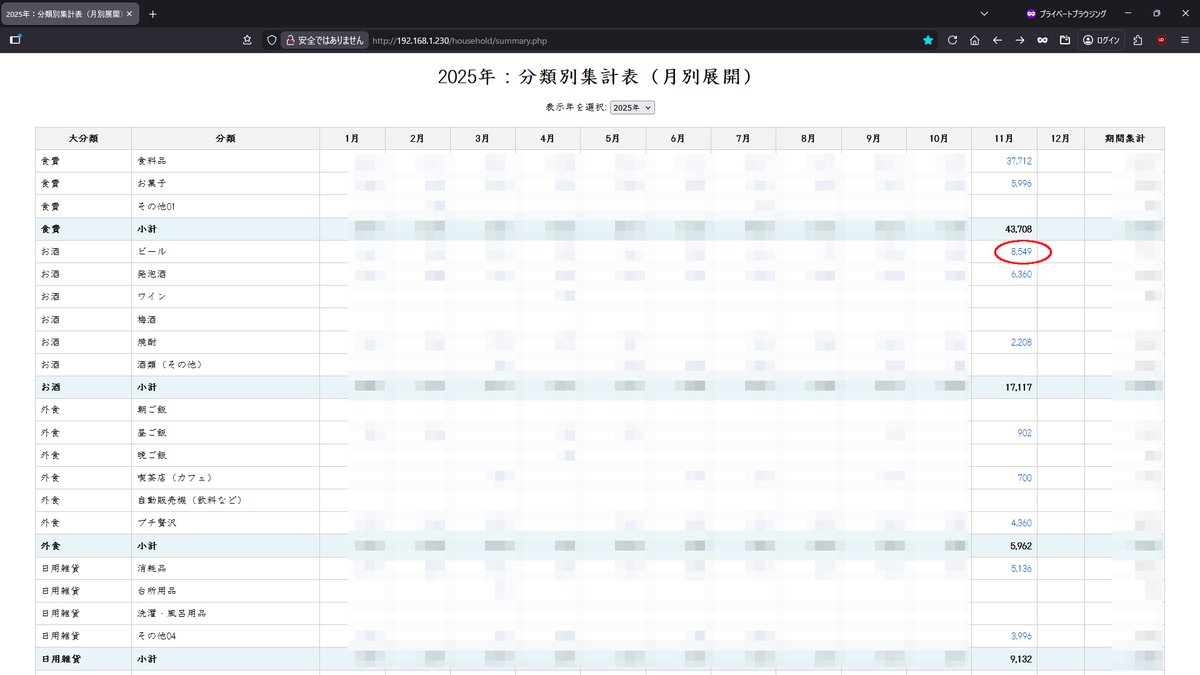Click the 6月 column header
Image resolution: width=1200 pixels, height=675 pixels.
pos(678,138)
